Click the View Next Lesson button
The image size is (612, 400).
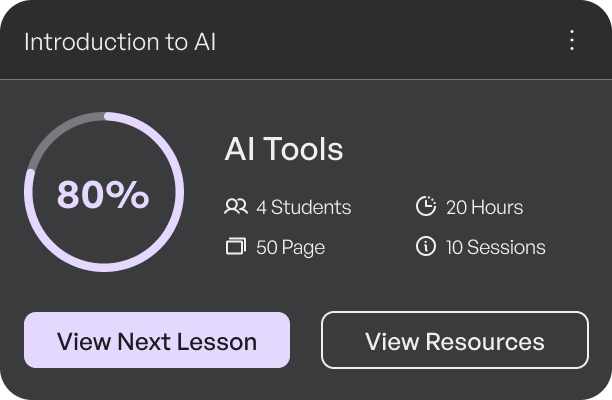(x=157, y=340)
